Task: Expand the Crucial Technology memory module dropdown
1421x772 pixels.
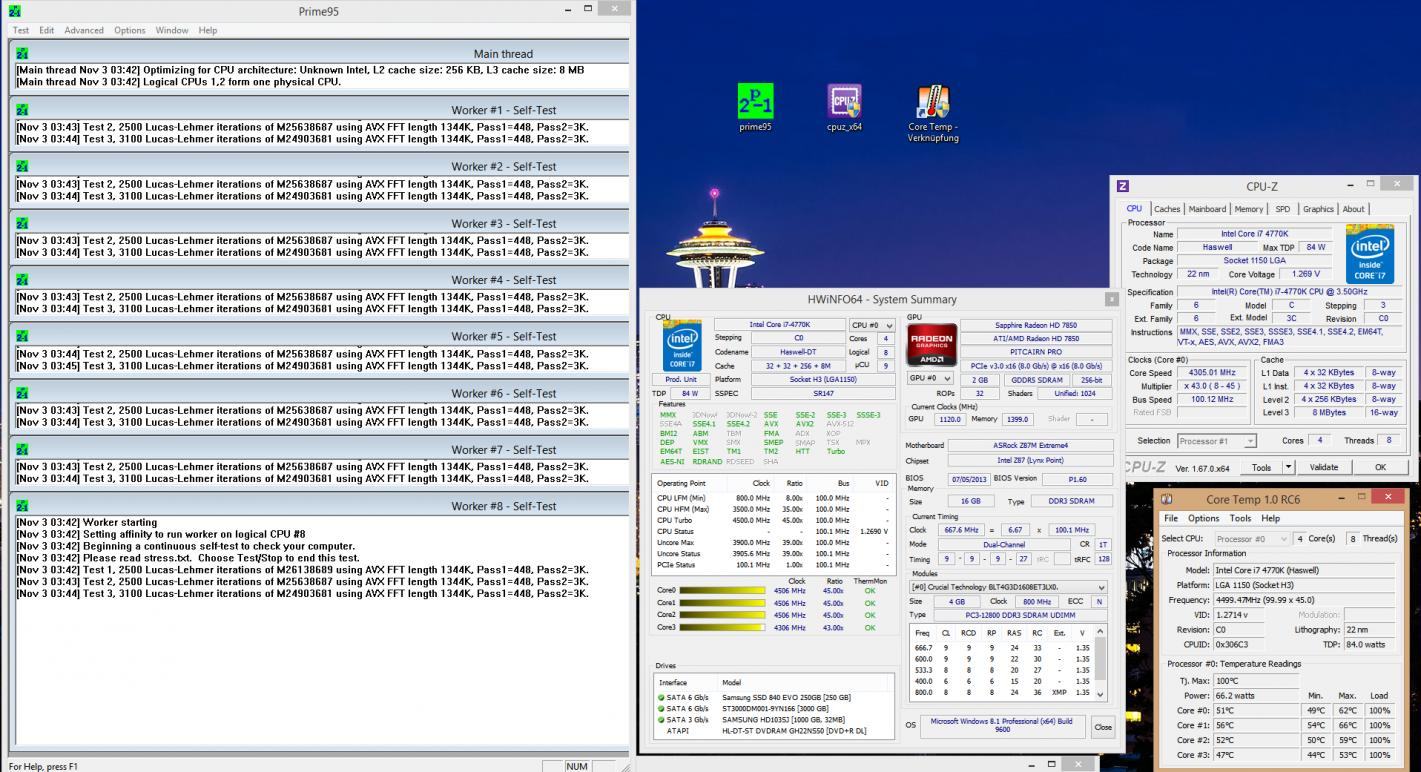Action: tap(1007, 587)
